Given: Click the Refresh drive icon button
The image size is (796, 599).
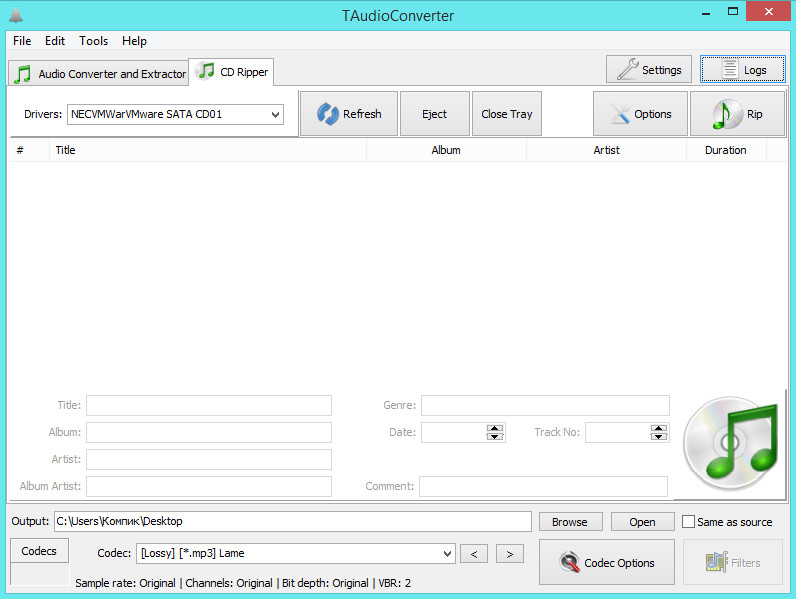Looking at the screenshot, I should point(349,114).
